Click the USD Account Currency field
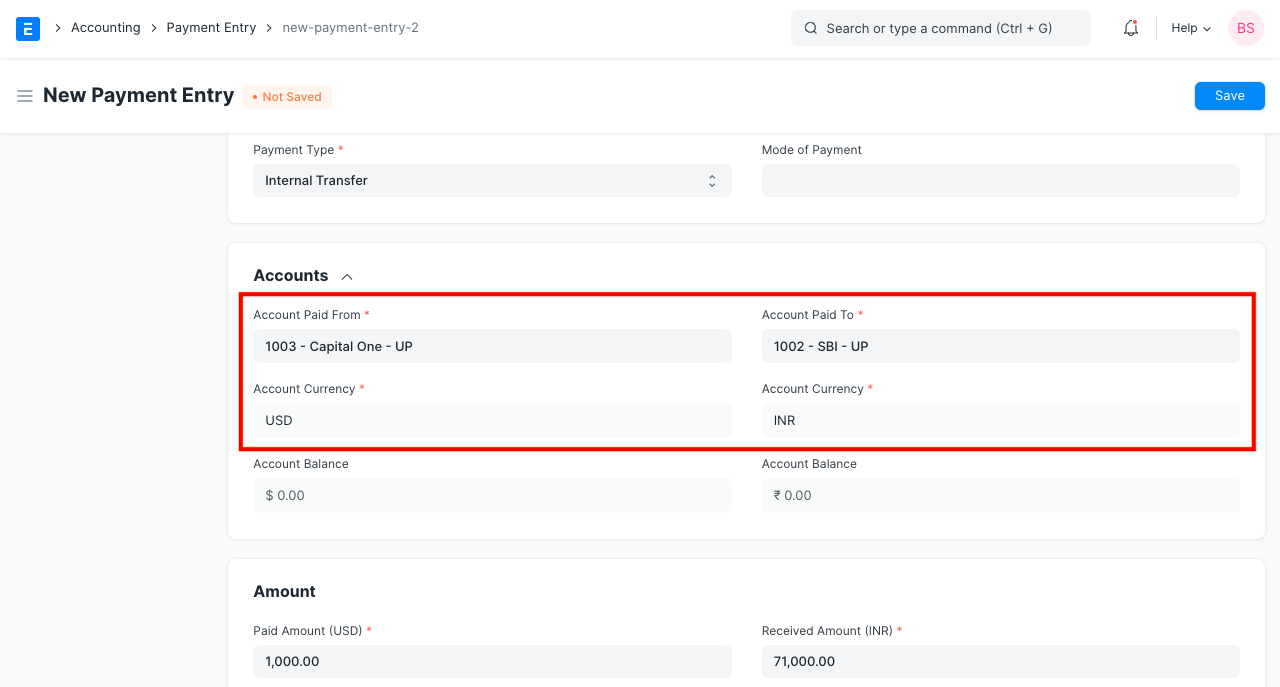1280x687 pixels. pyautogui.click(x=492, y=420)
